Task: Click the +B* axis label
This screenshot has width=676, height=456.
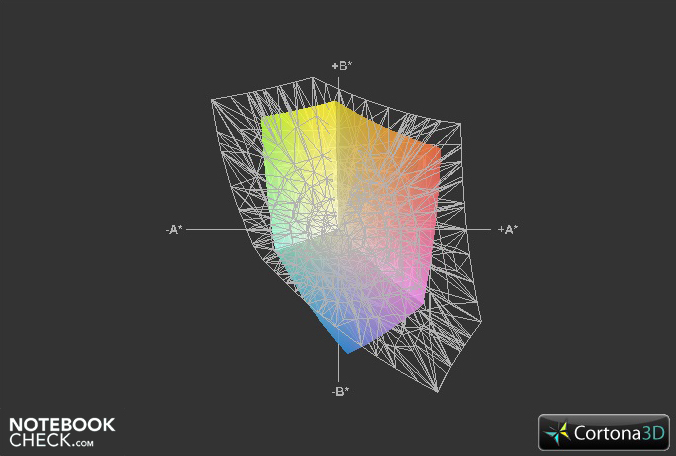Action: pyautogui.click(x=342, y=66)
